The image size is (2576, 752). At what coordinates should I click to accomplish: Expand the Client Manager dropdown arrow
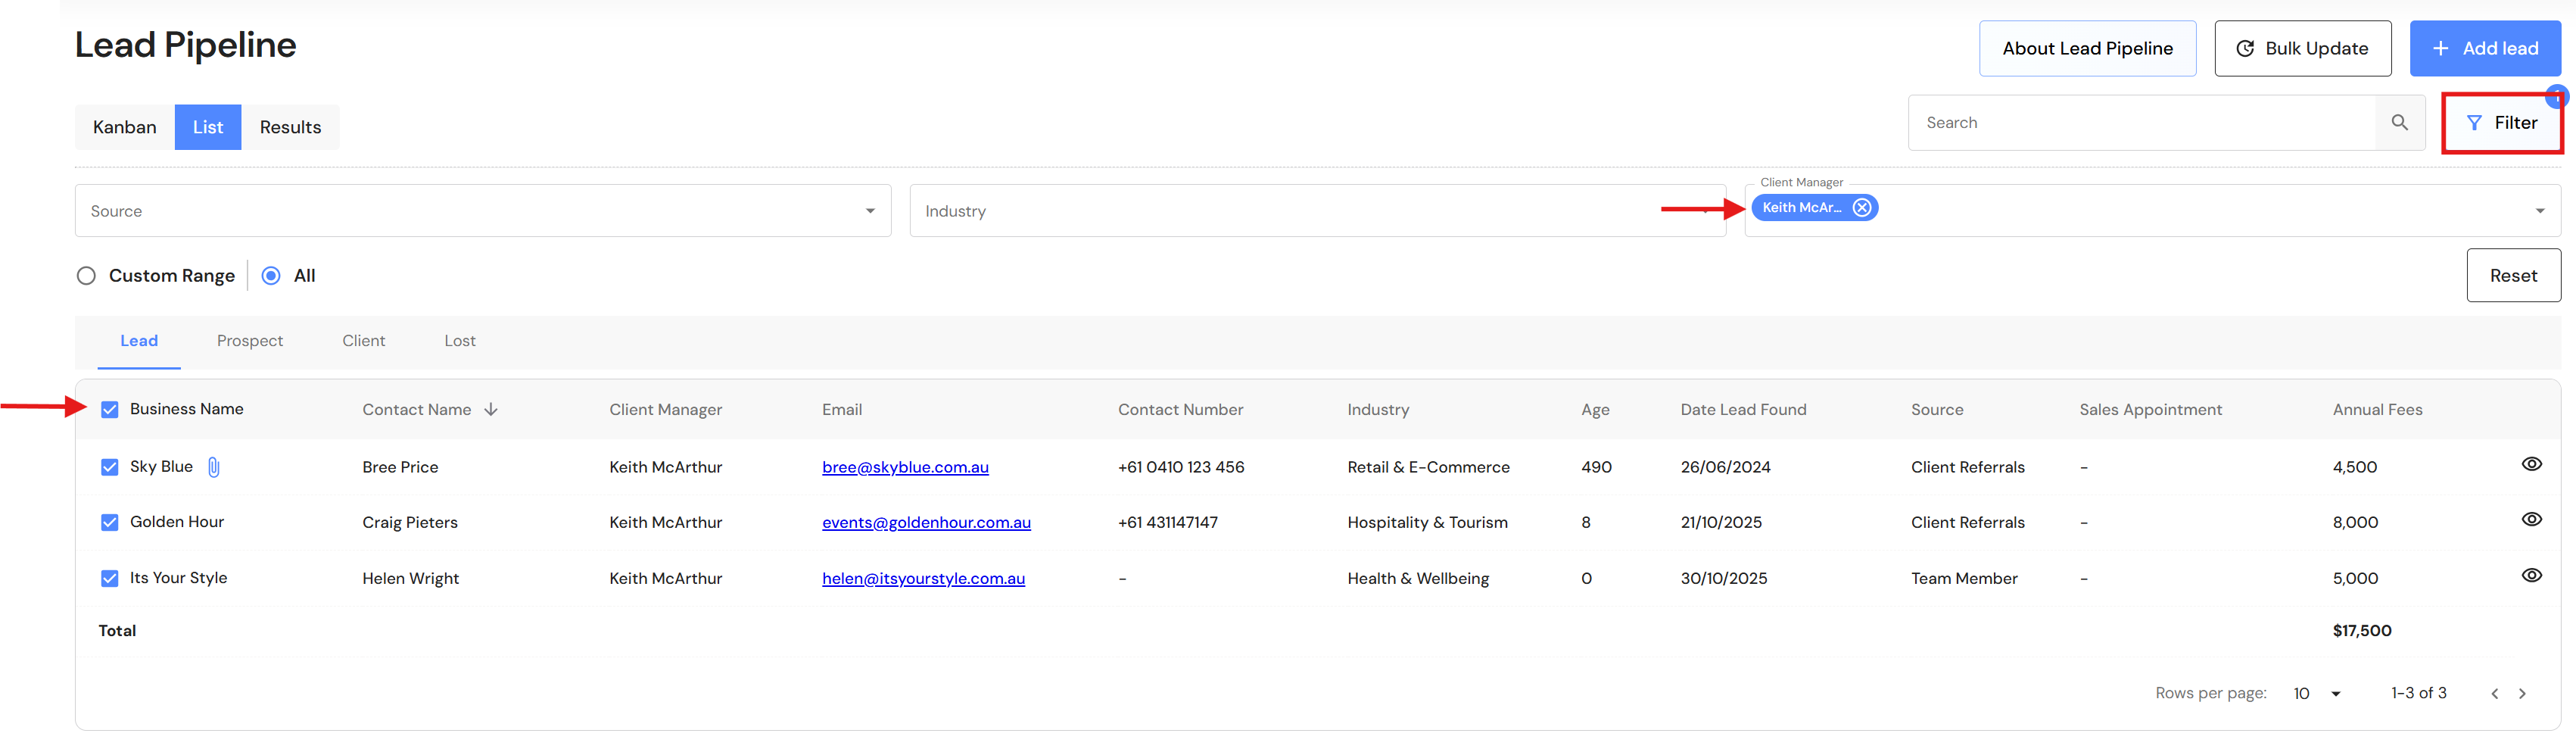[x=2539, y=211]
